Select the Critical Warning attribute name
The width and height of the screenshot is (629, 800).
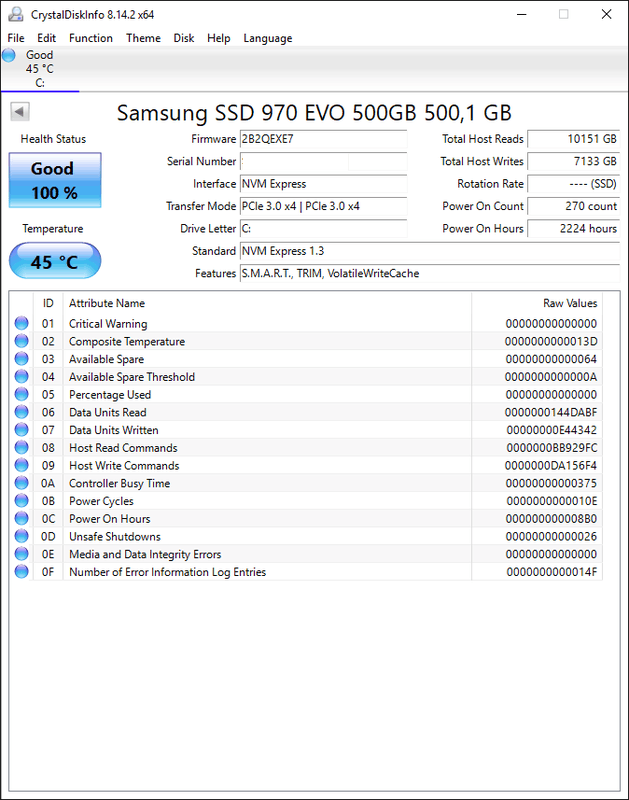click(x=108, y=323)
